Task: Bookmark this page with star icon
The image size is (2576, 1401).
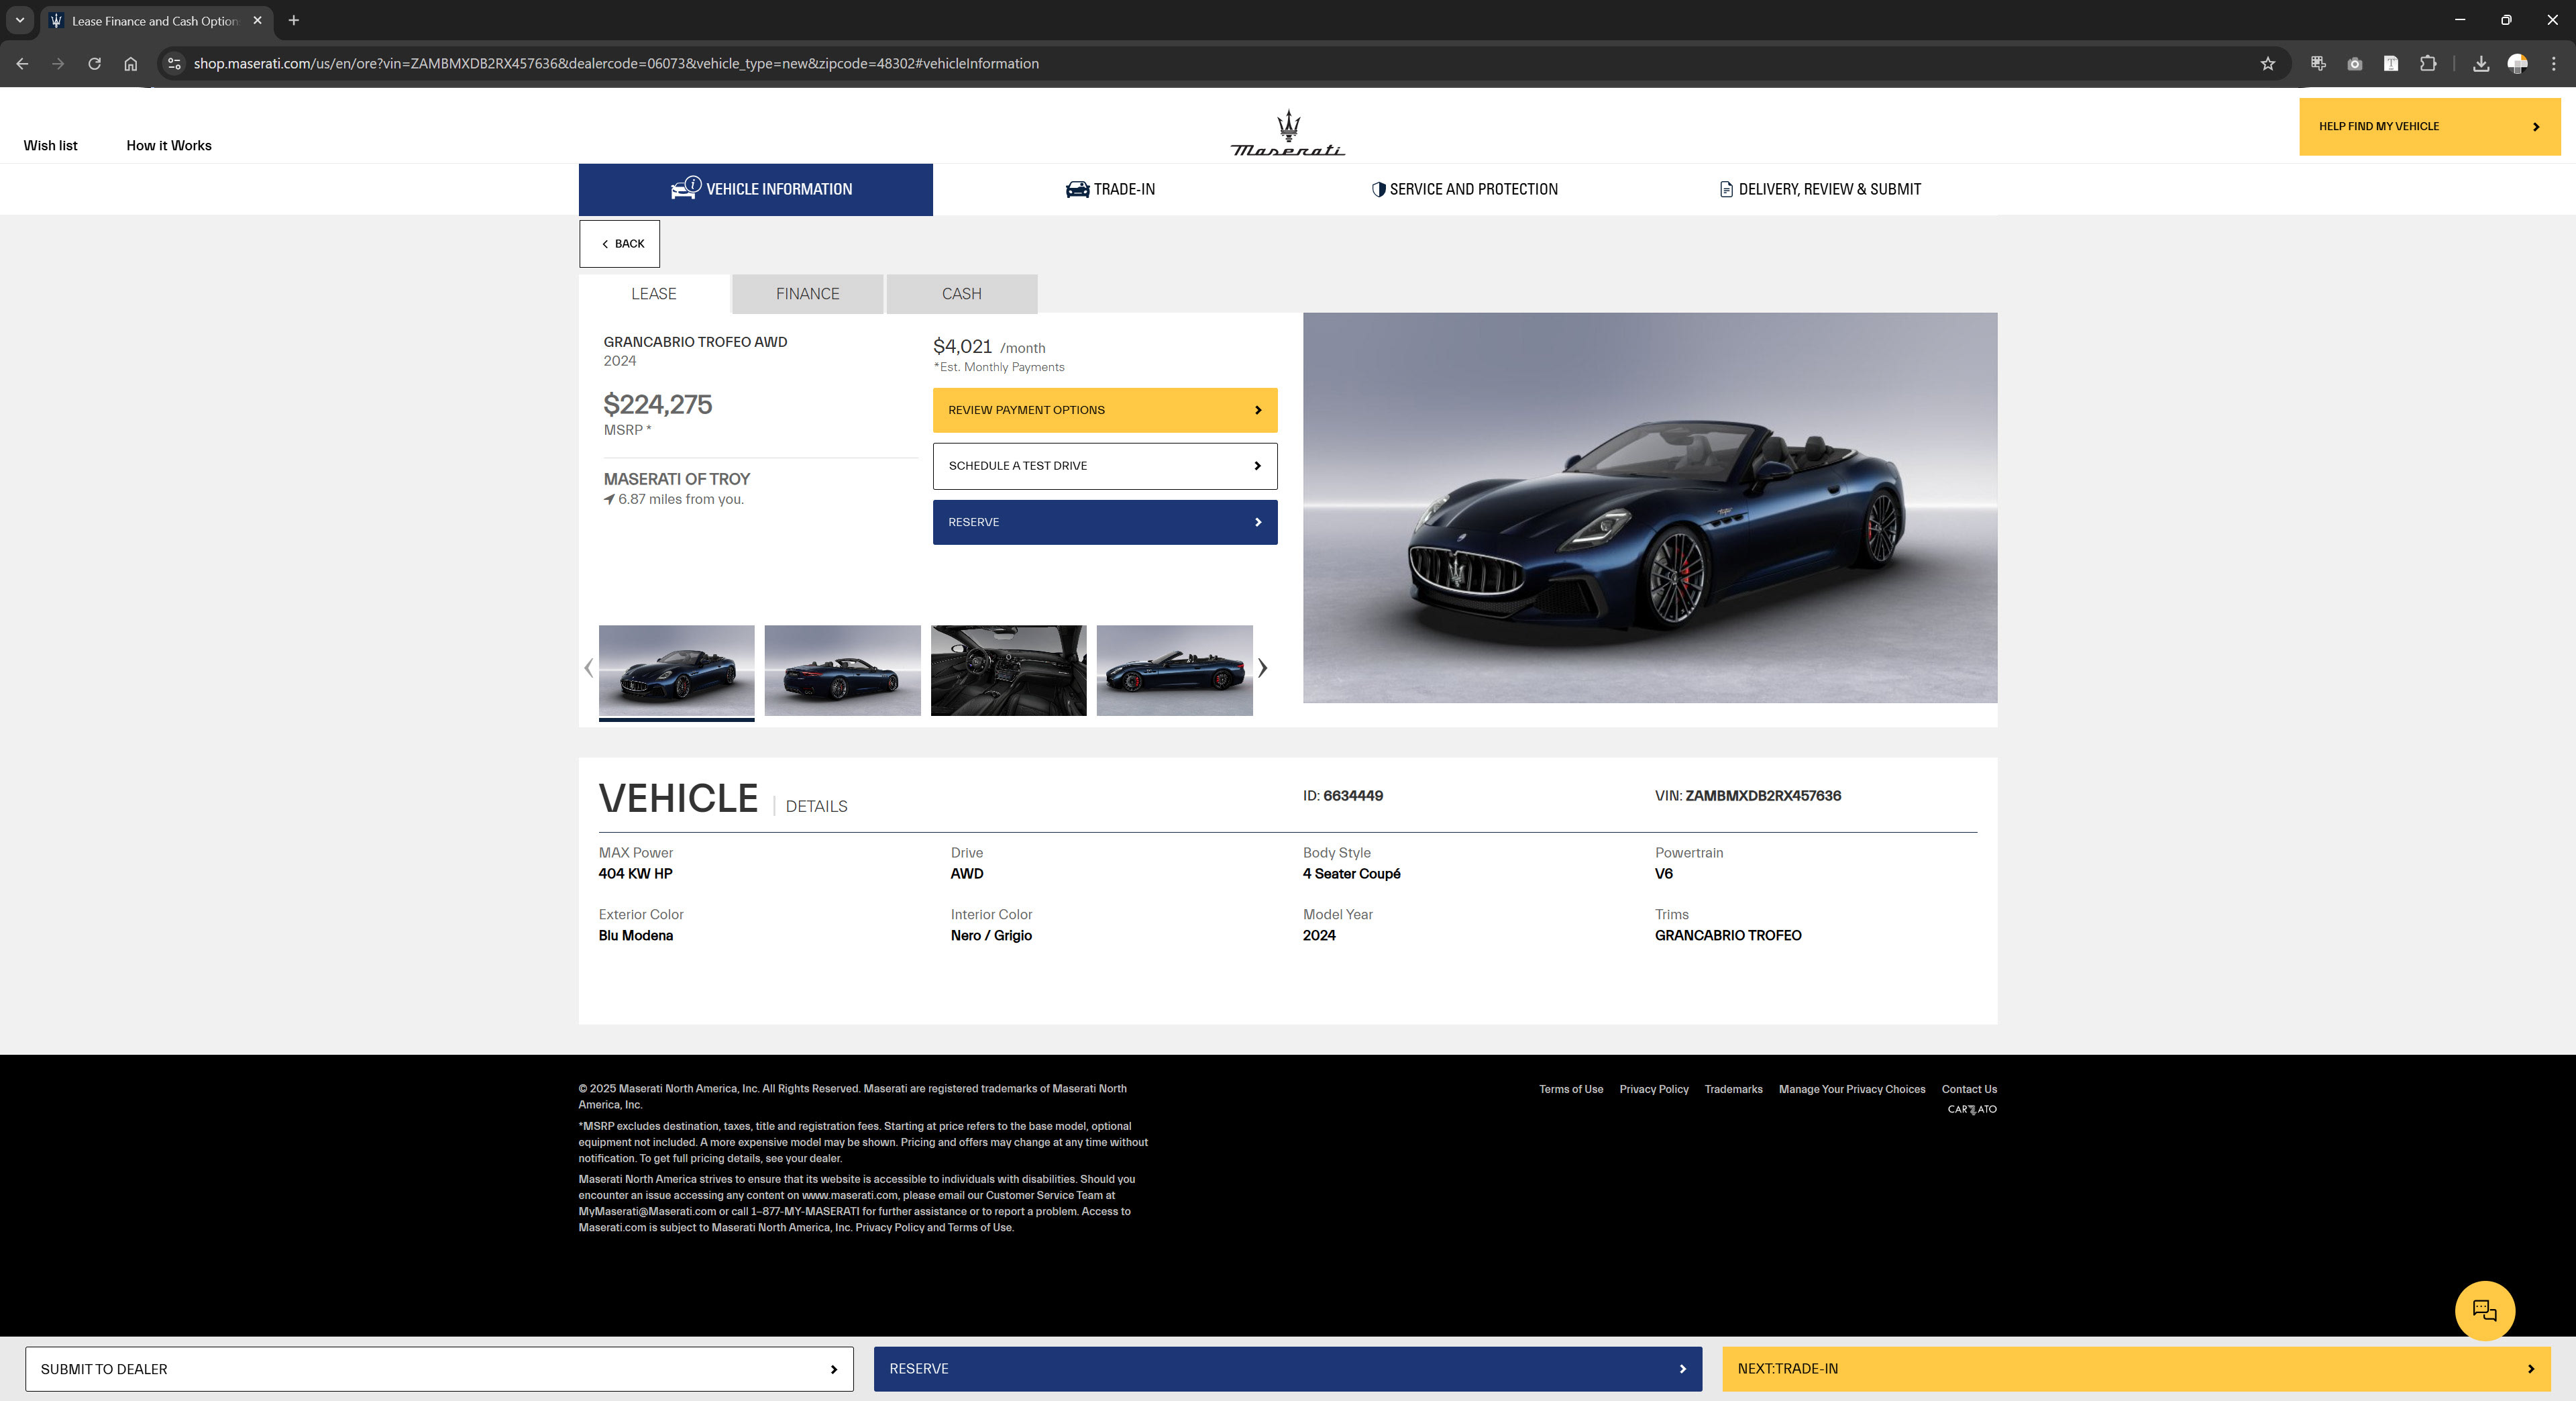Action: [2268, 63]
